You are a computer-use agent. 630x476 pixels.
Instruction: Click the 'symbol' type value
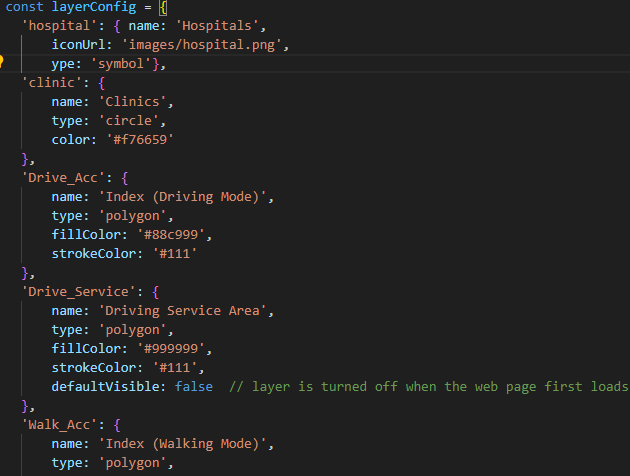point(121,64)
